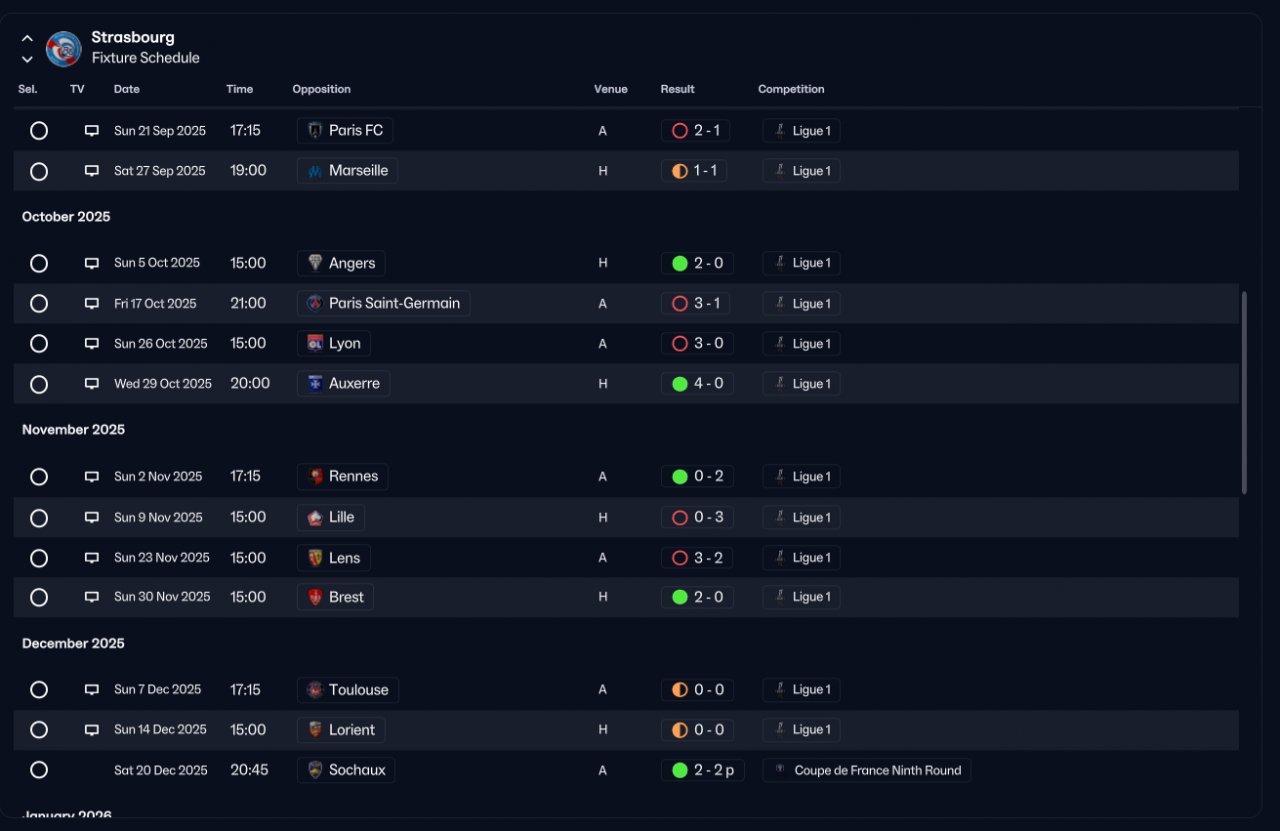Click the Lyon club badge icon
The height and width of the screenshot is (831, 1280).
pos(315,343)
